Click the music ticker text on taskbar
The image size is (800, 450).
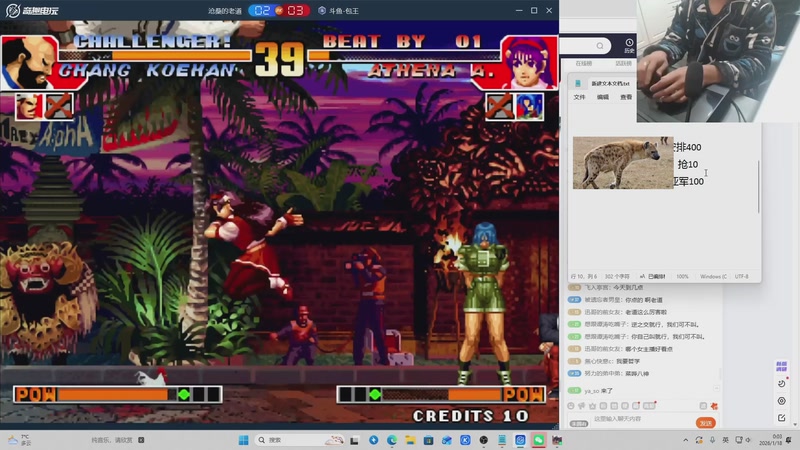tap(112, 440)
